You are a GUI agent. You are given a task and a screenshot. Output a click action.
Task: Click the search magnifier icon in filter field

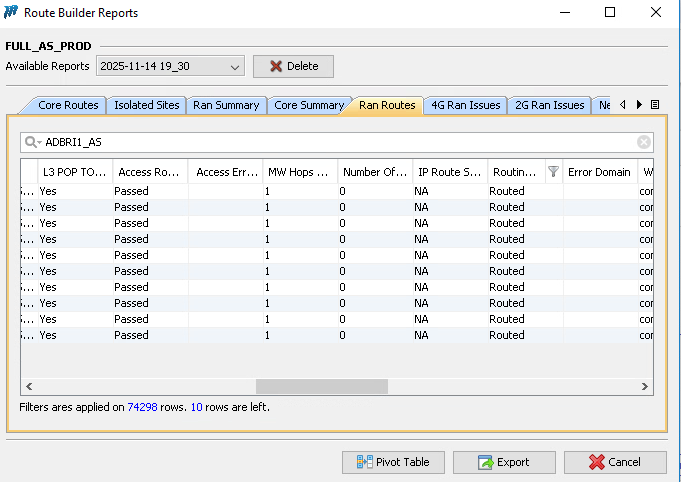pos(32,142)
